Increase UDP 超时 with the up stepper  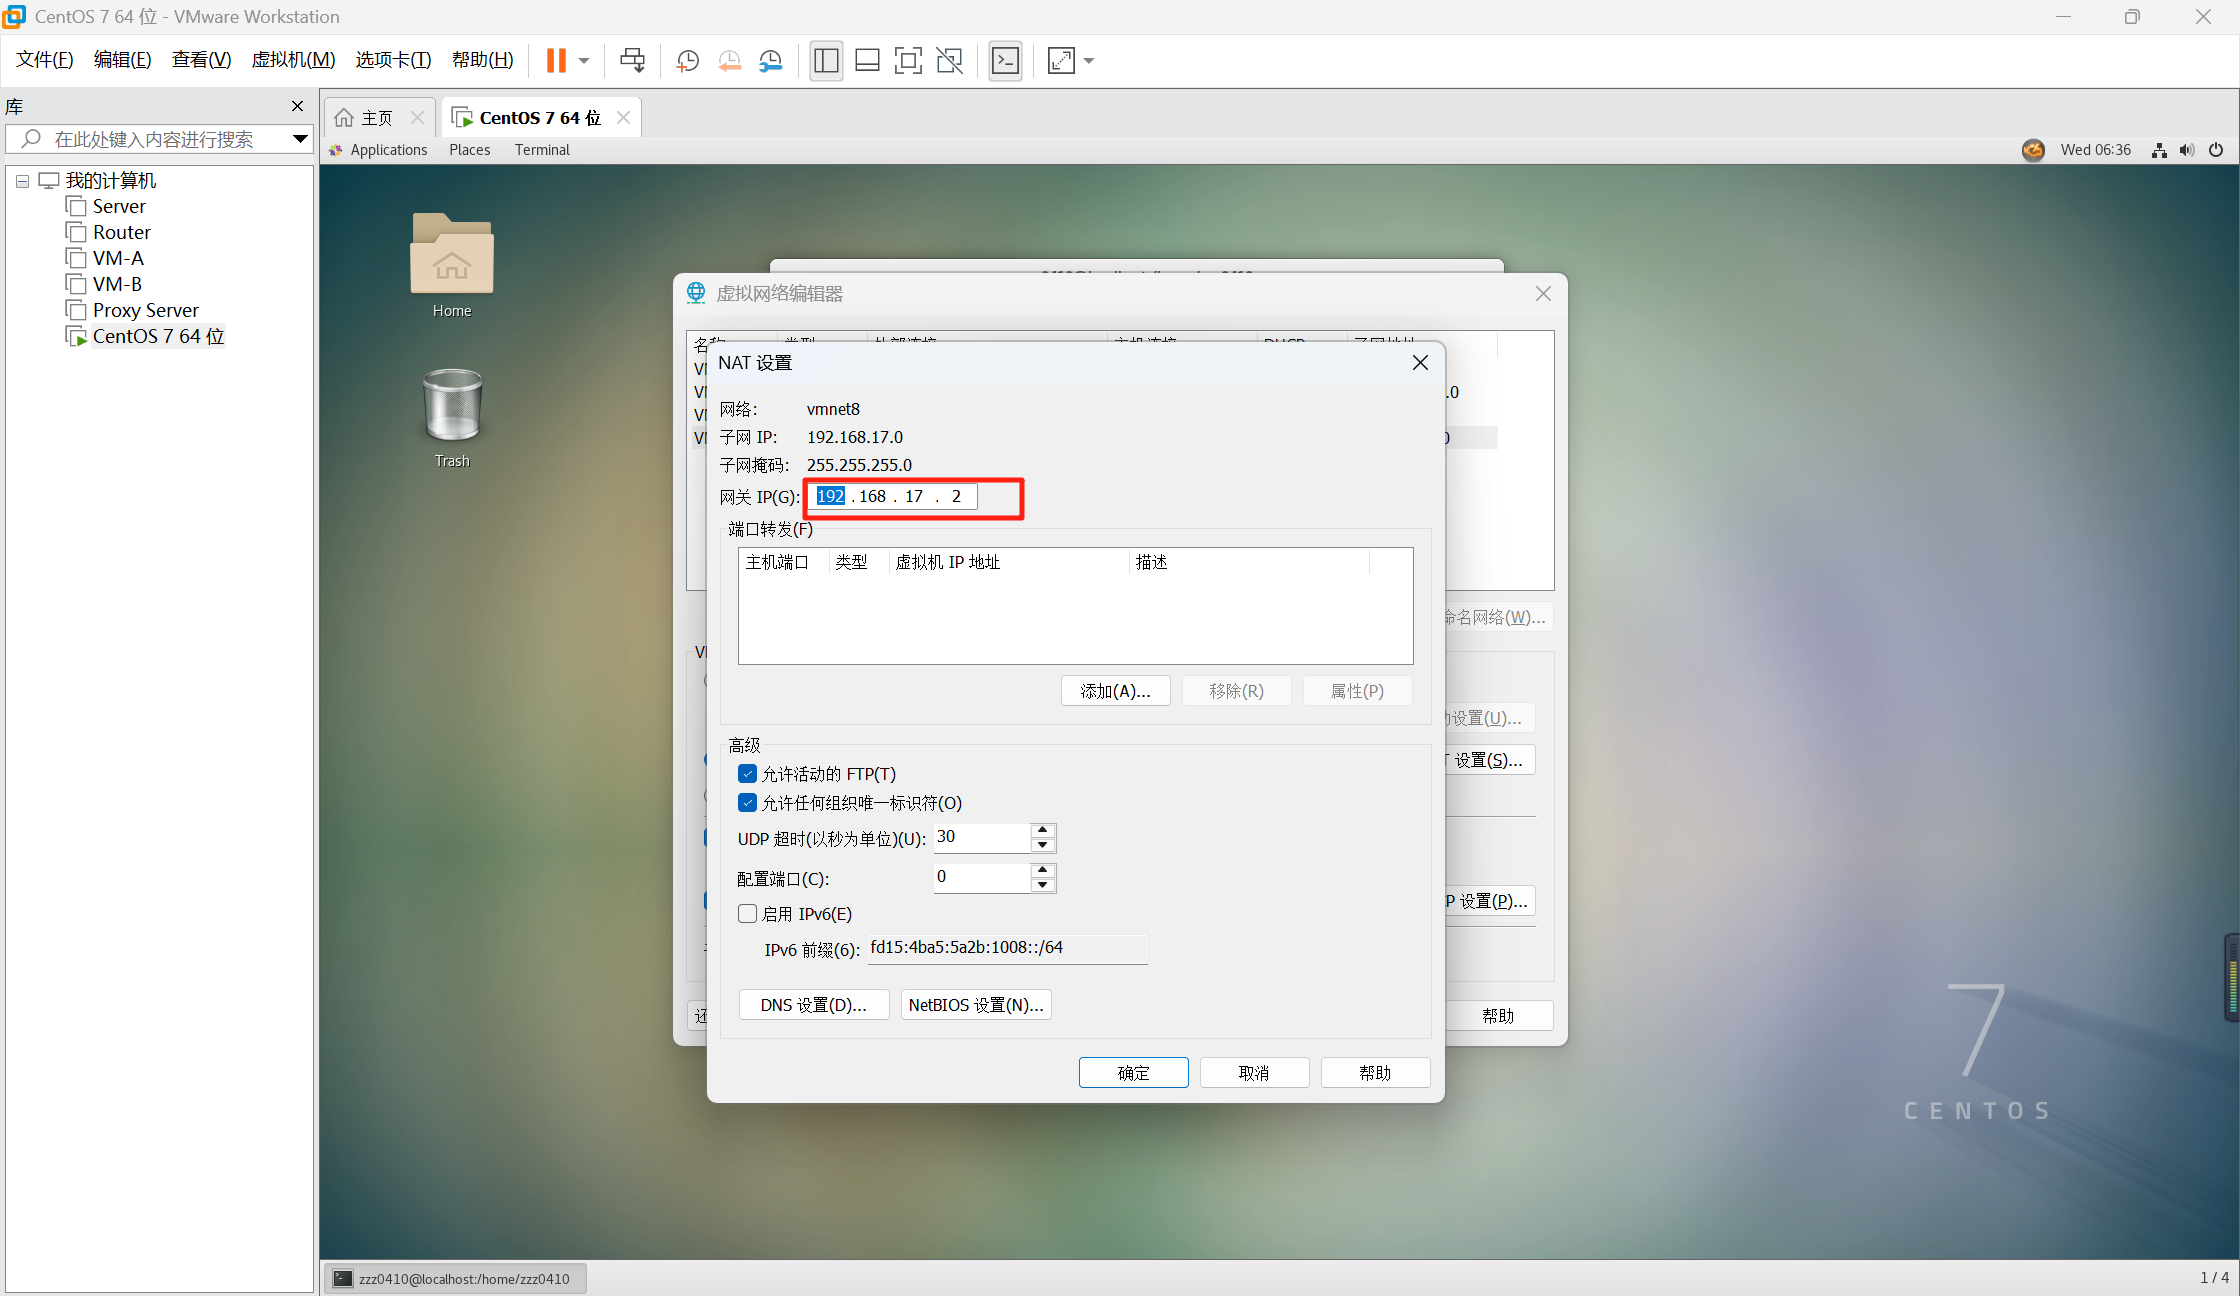point(1042,830)
